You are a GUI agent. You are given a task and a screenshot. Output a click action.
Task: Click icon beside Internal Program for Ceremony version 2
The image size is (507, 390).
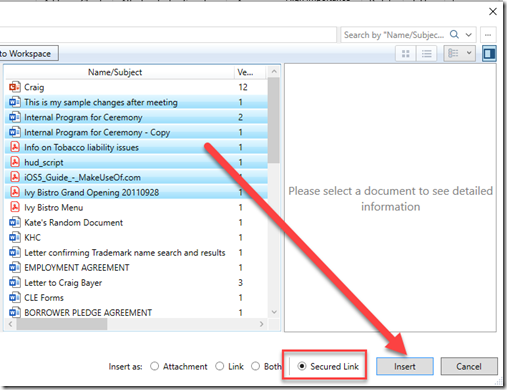pos(14,117)
